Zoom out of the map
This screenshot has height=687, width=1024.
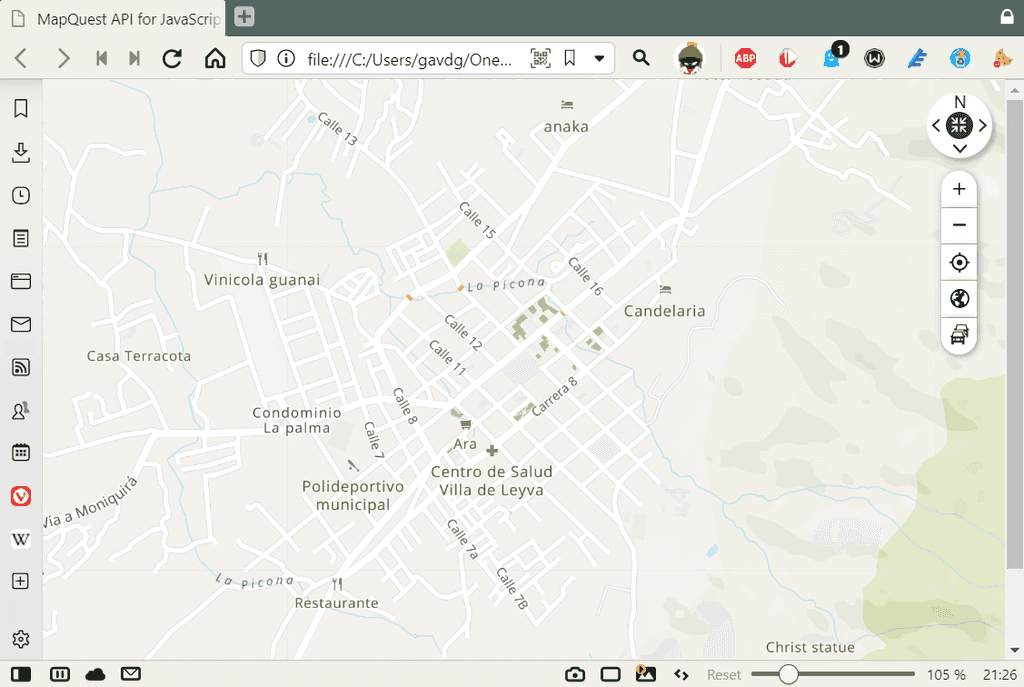click(959, 225)
